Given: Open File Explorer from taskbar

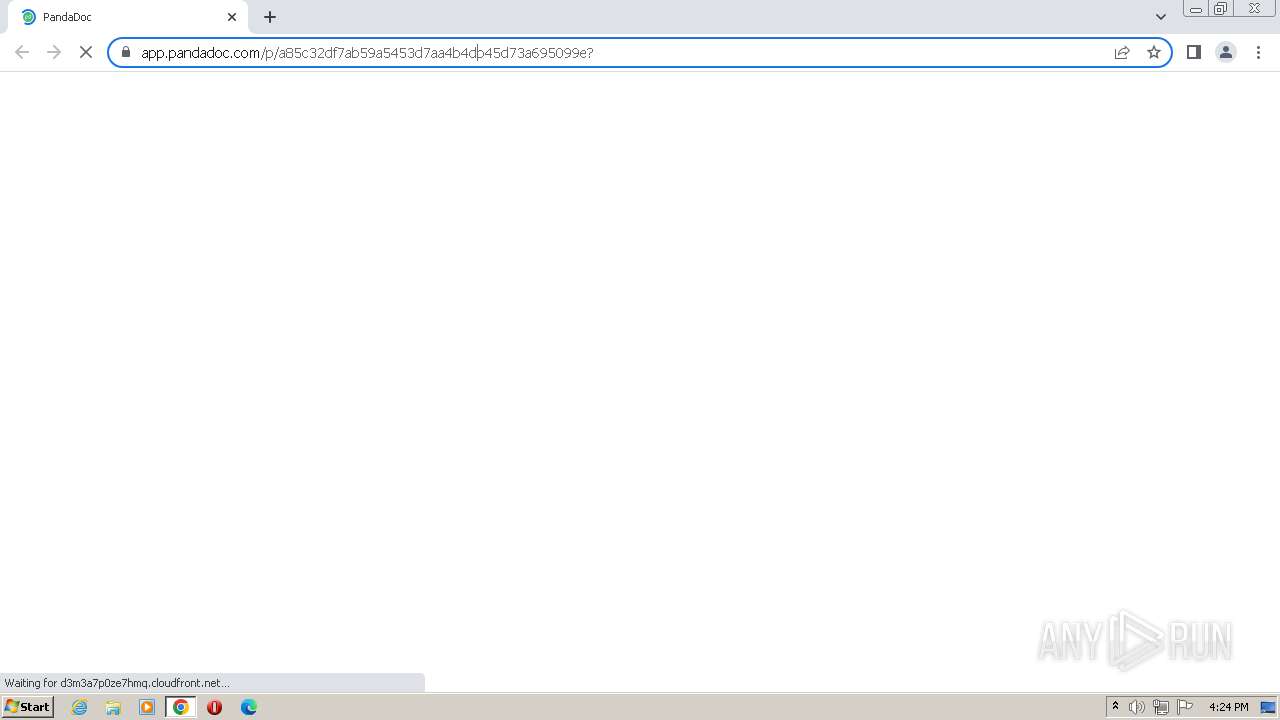Looking at the screenshot, I should pos(113,707).
